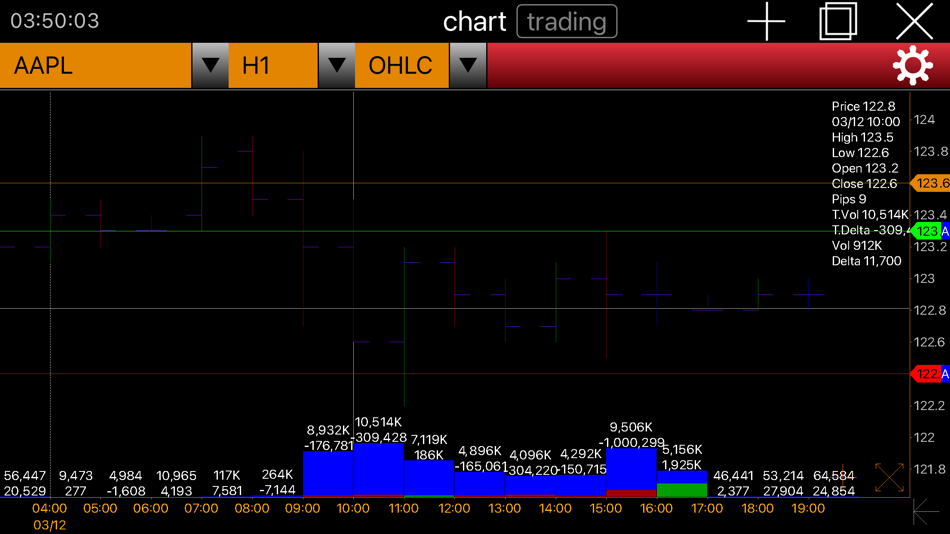Image resolution: width=950 pixels, height=534 pixels.
Task: Jump to chart start with the arrow-bar icon
Action: point(925,511)
